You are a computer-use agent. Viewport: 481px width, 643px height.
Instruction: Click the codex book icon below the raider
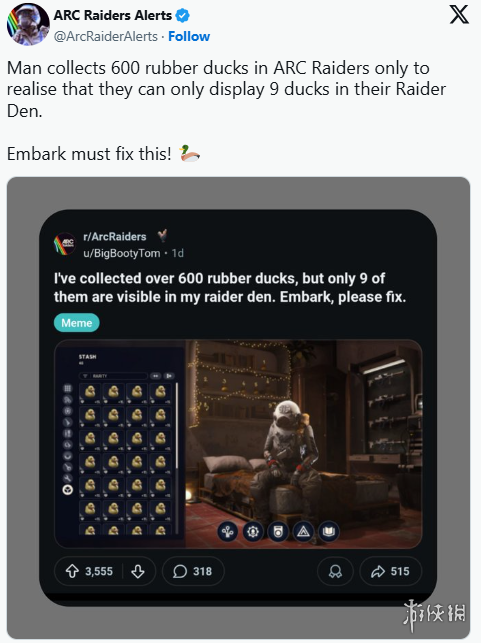pyautogui.click(x=329, y=532)
